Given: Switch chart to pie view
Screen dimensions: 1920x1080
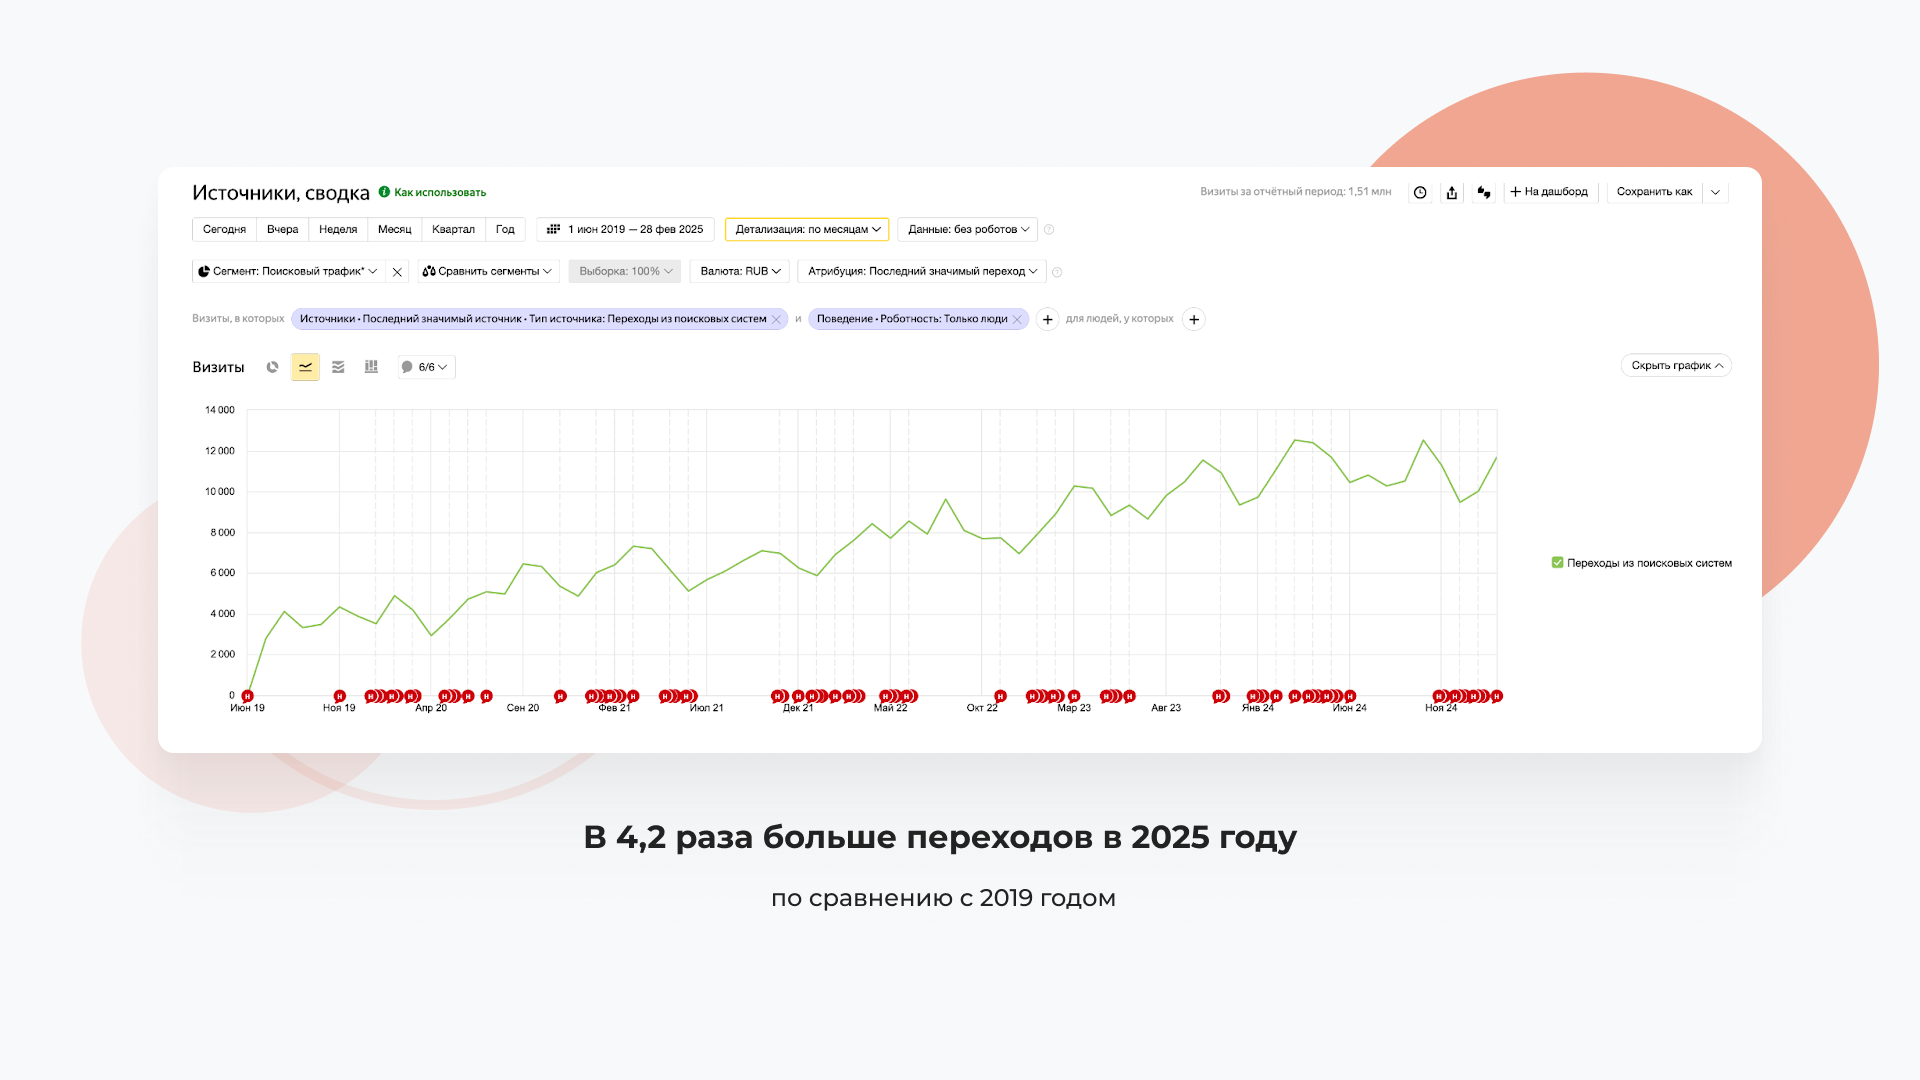Looking at the screenshot, I should 272,367.
